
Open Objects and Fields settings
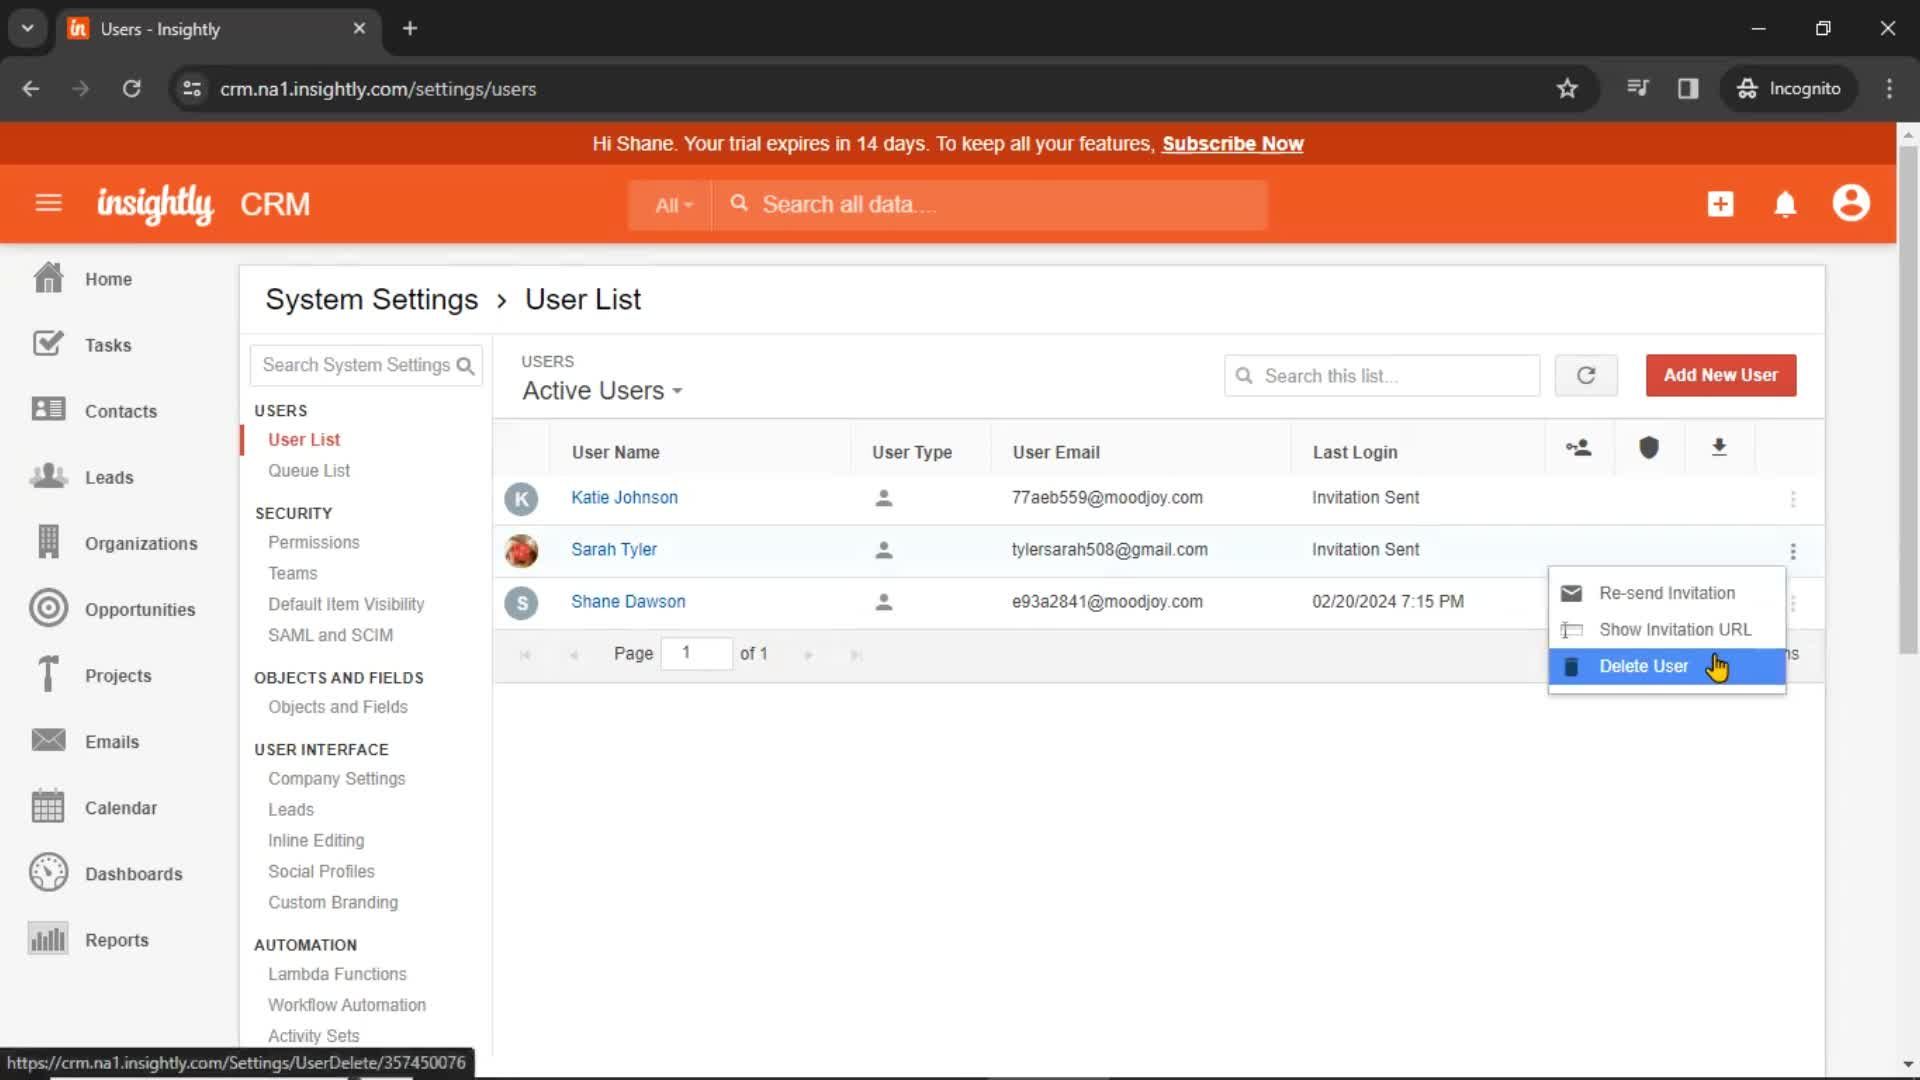pos(338,707)
